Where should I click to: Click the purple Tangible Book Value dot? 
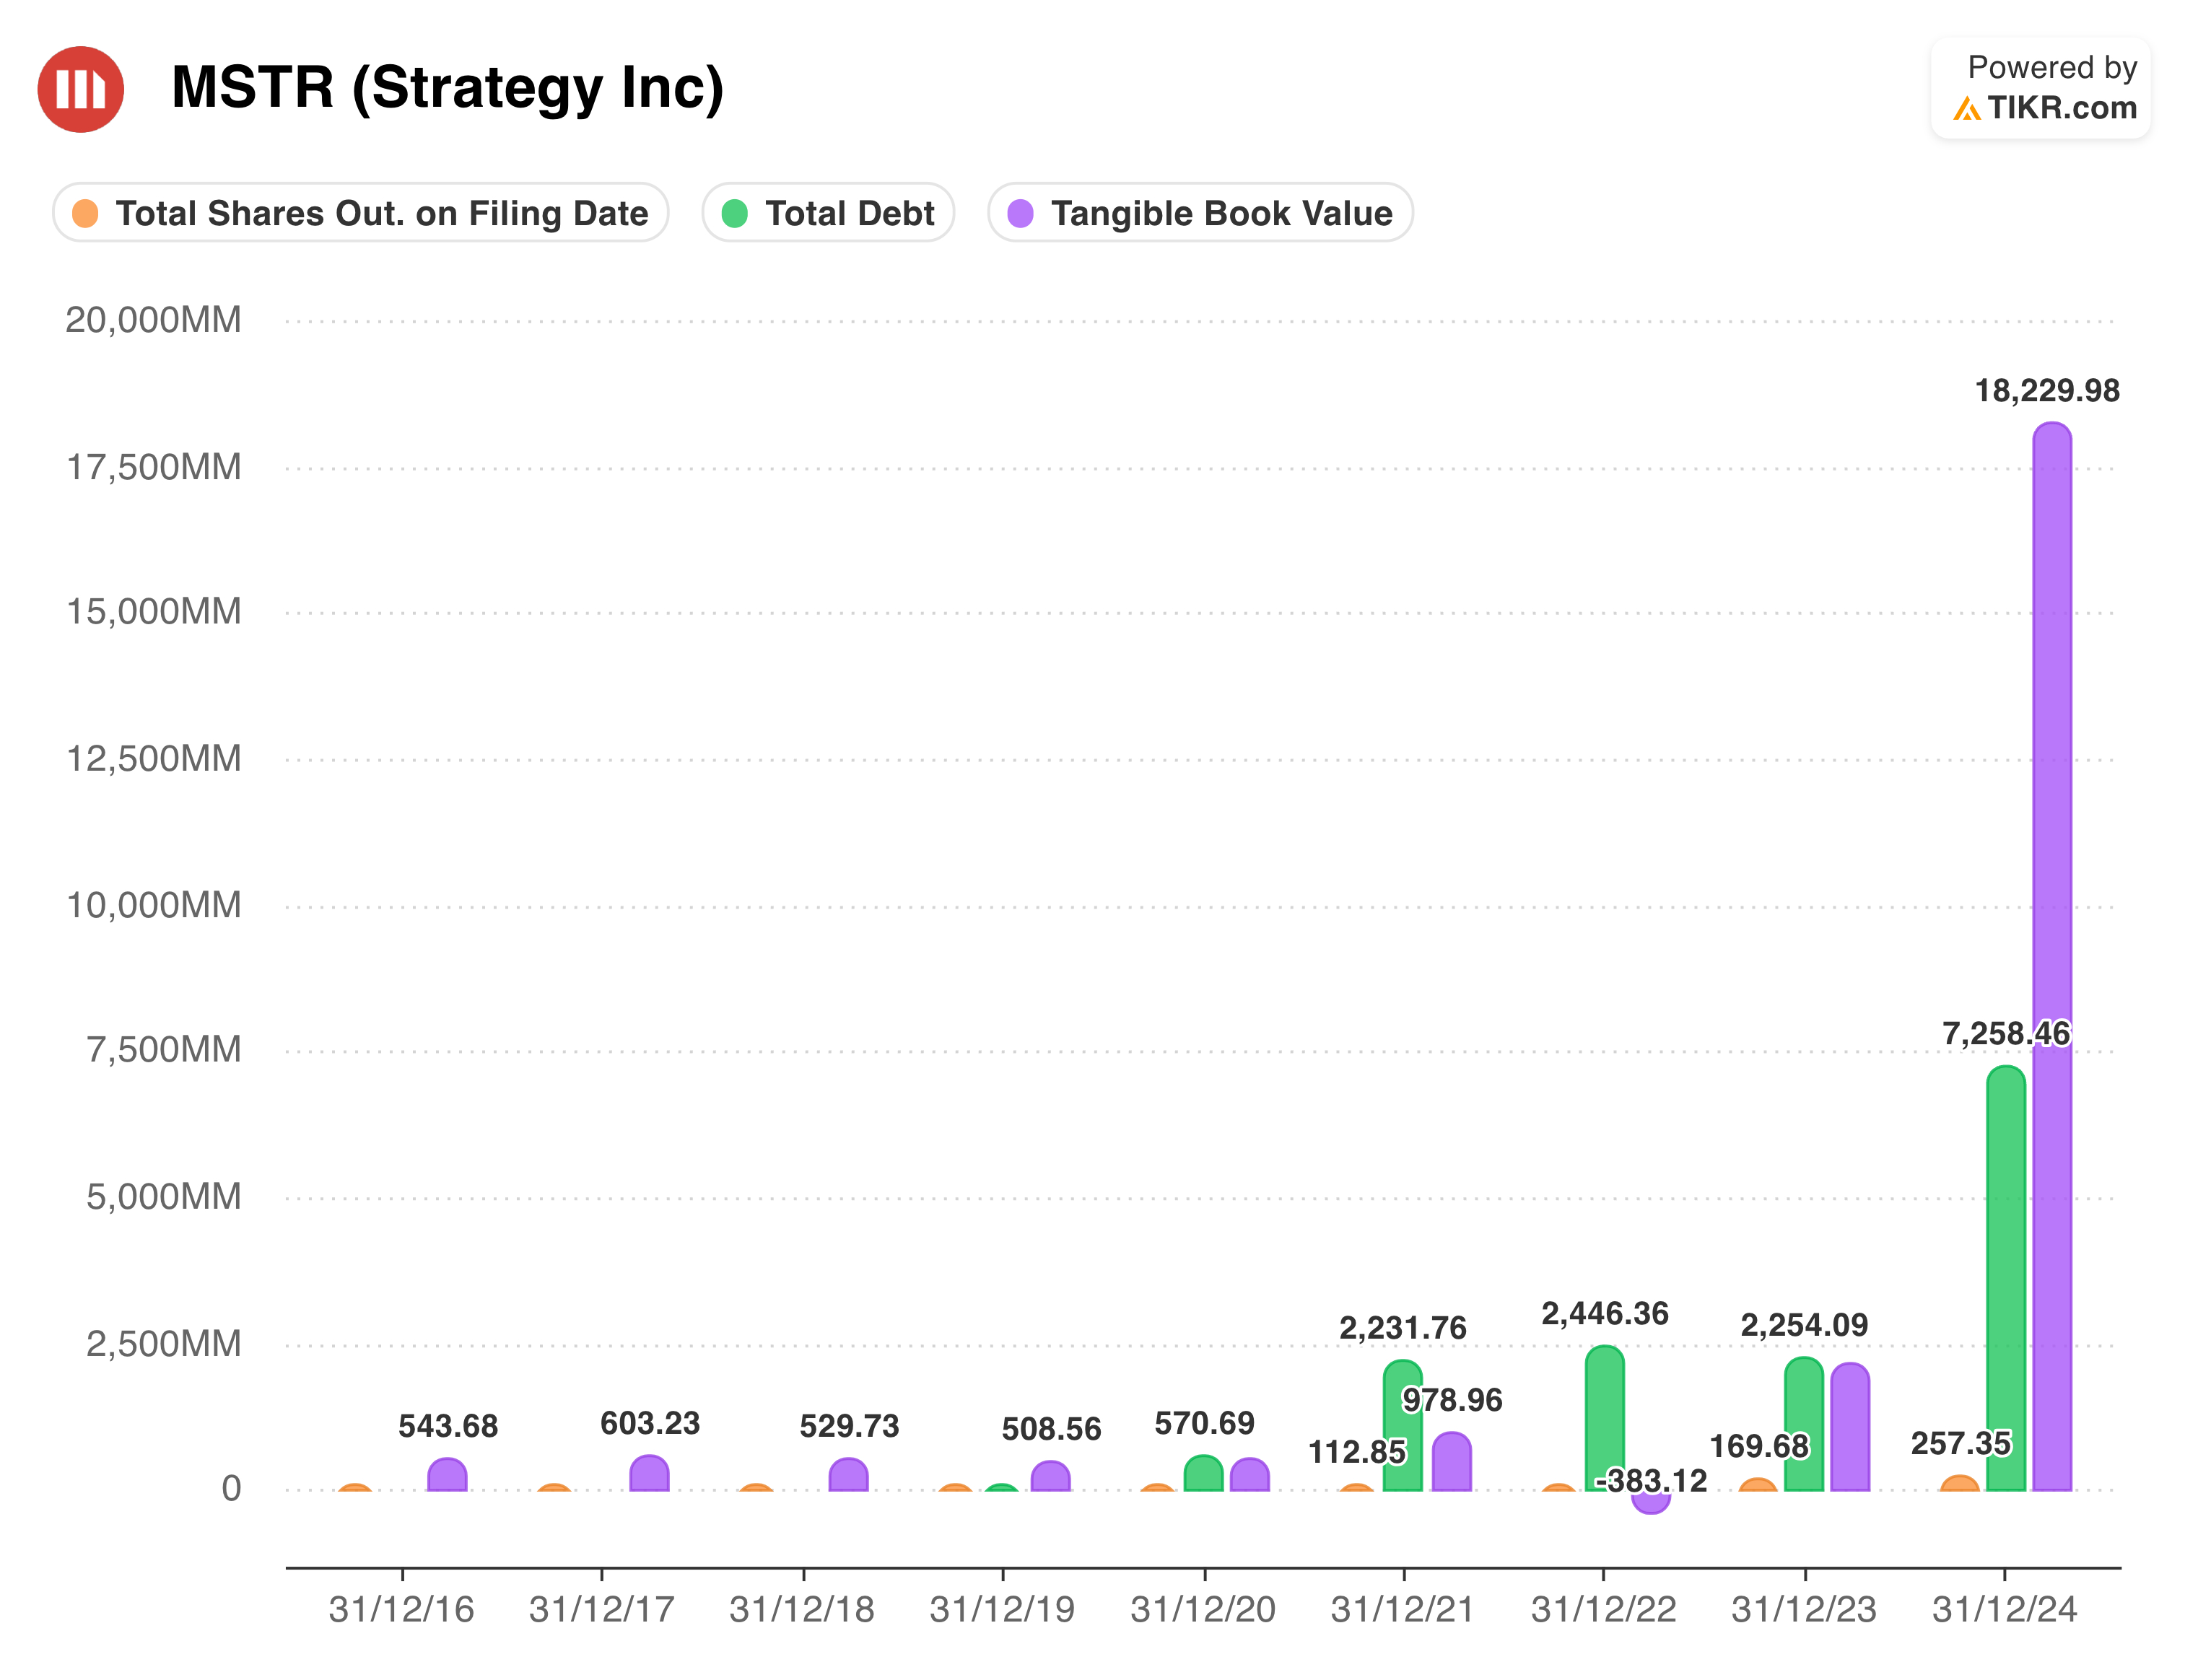point(1019,213)
